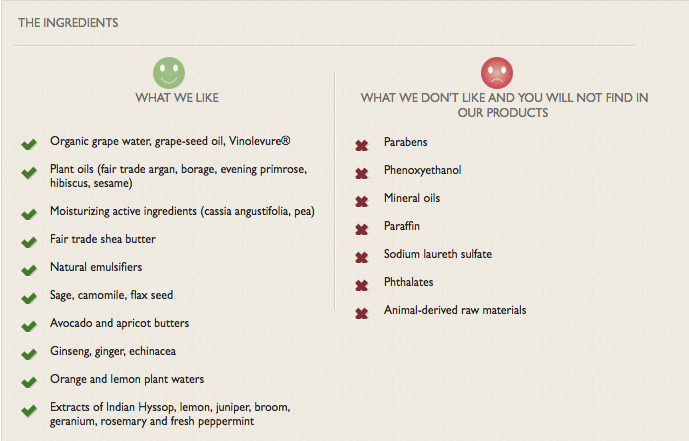This screenshot has width=689, height=441.
Task: Click the green smiley face icon
Action: click(x=169, y=73)
